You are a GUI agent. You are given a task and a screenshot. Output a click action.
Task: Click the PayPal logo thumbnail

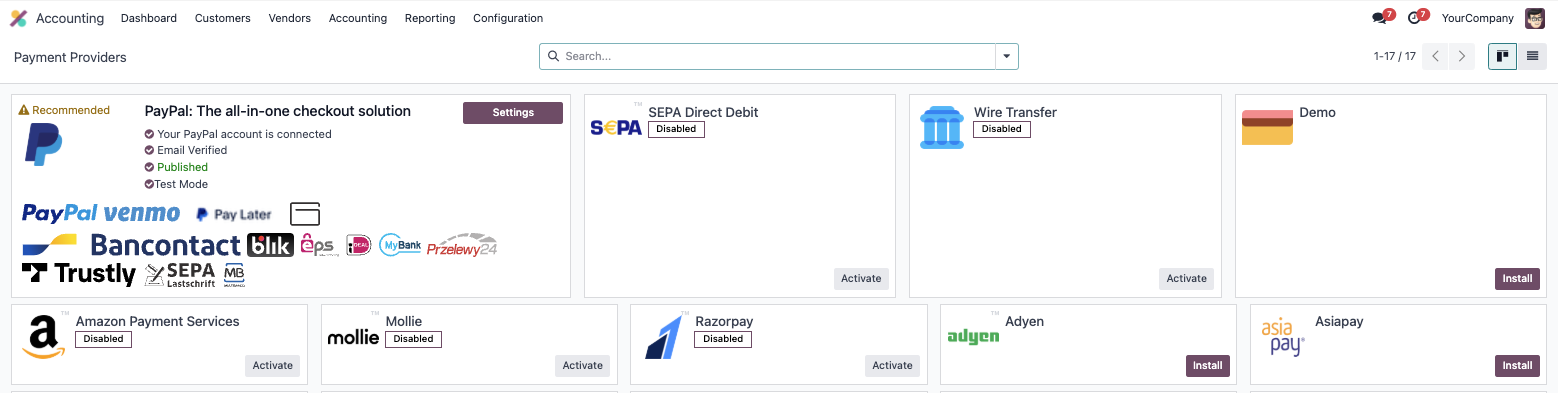pos(43,144)
